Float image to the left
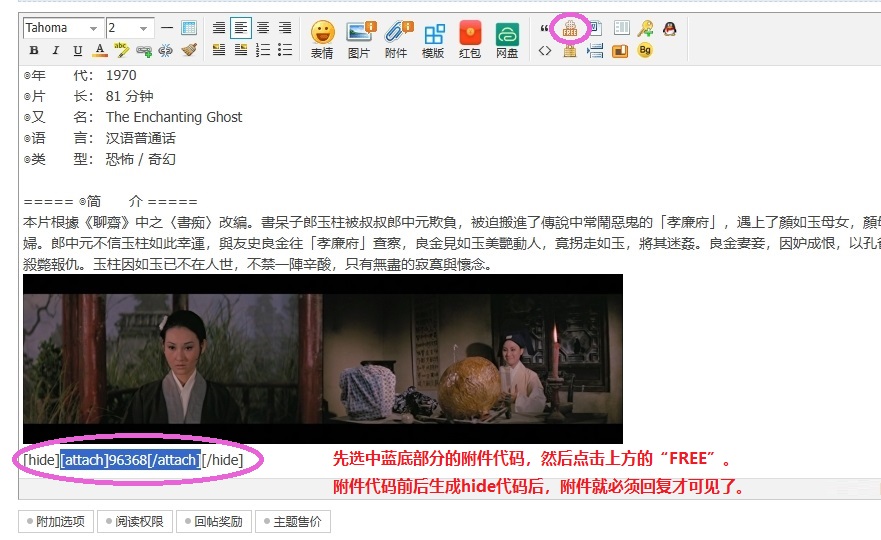The height and width of the screenshot is (540, 881). tap(219, 50)
